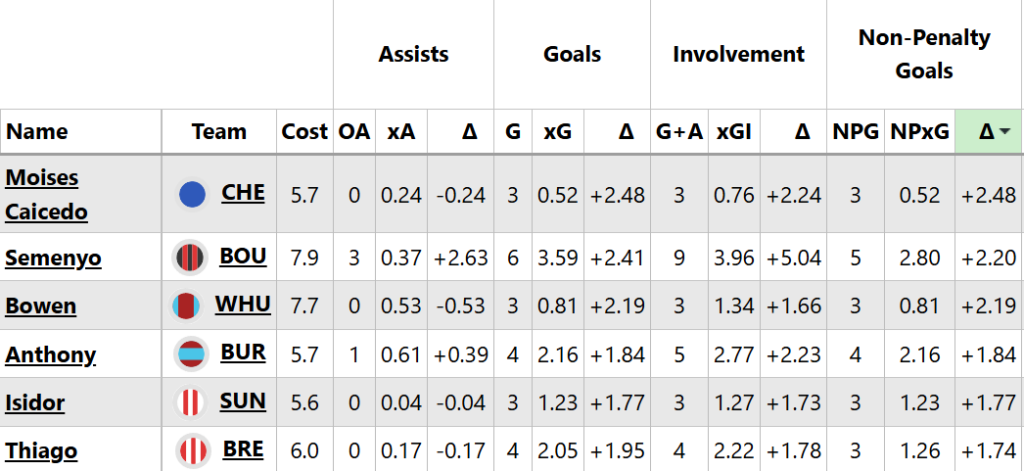
Task: Sort by the Team column header
Action: (219, 131)
